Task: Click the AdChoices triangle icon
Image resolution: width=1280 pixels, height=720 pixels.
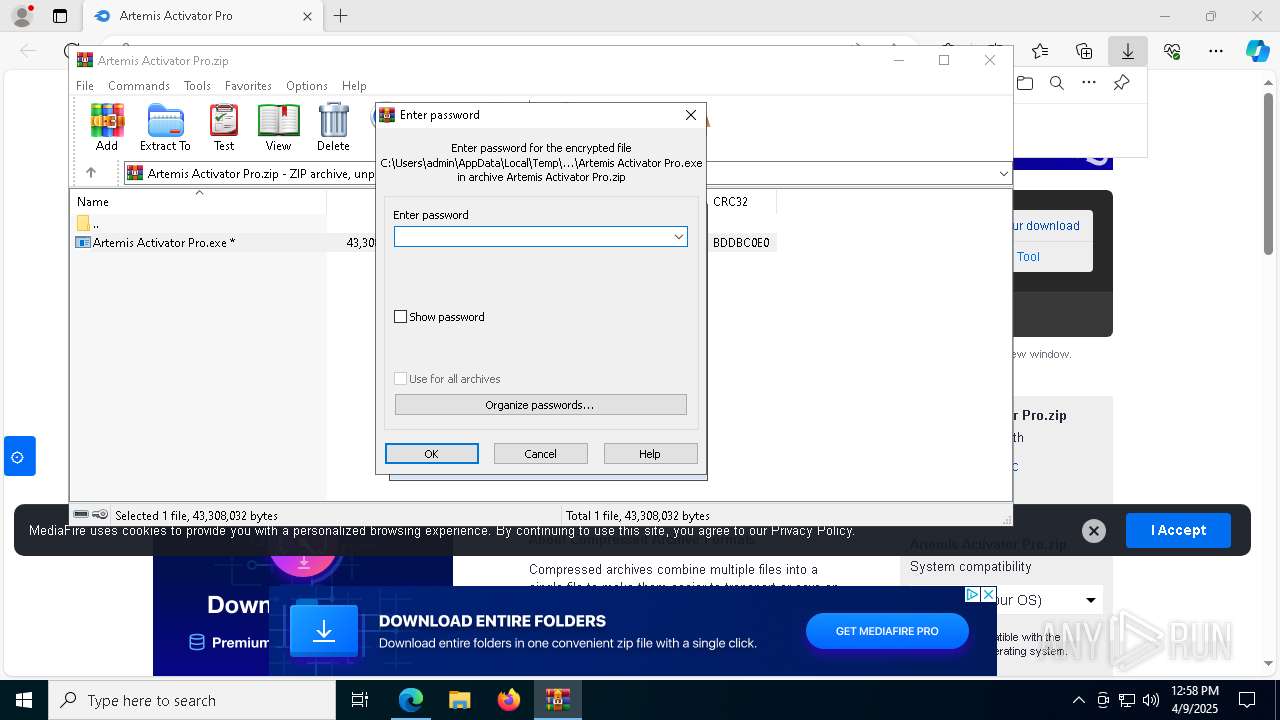Action: (x=972, y=595)
